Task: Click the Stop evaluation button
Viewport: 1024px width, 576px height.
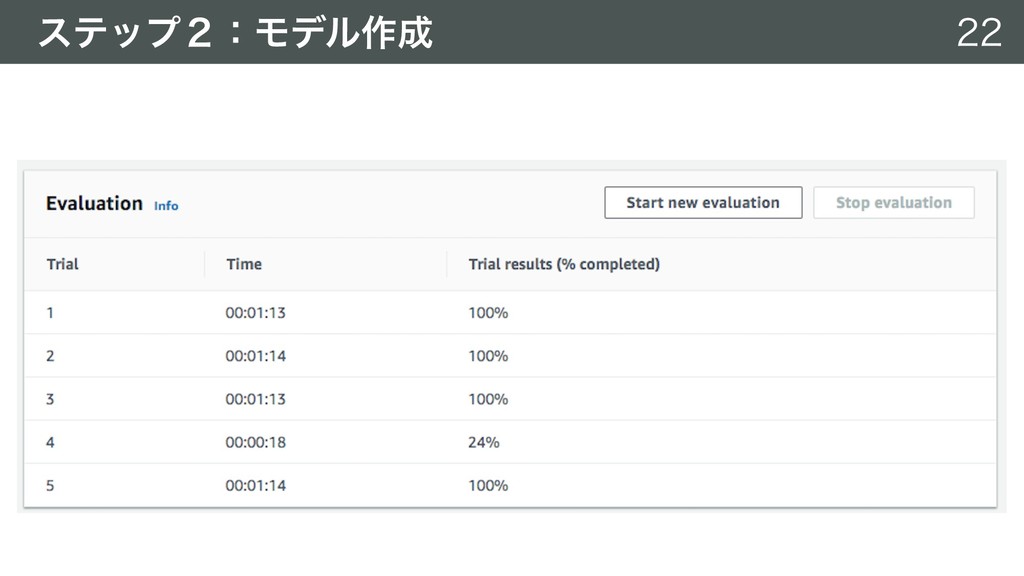Action: click(893, 202)
